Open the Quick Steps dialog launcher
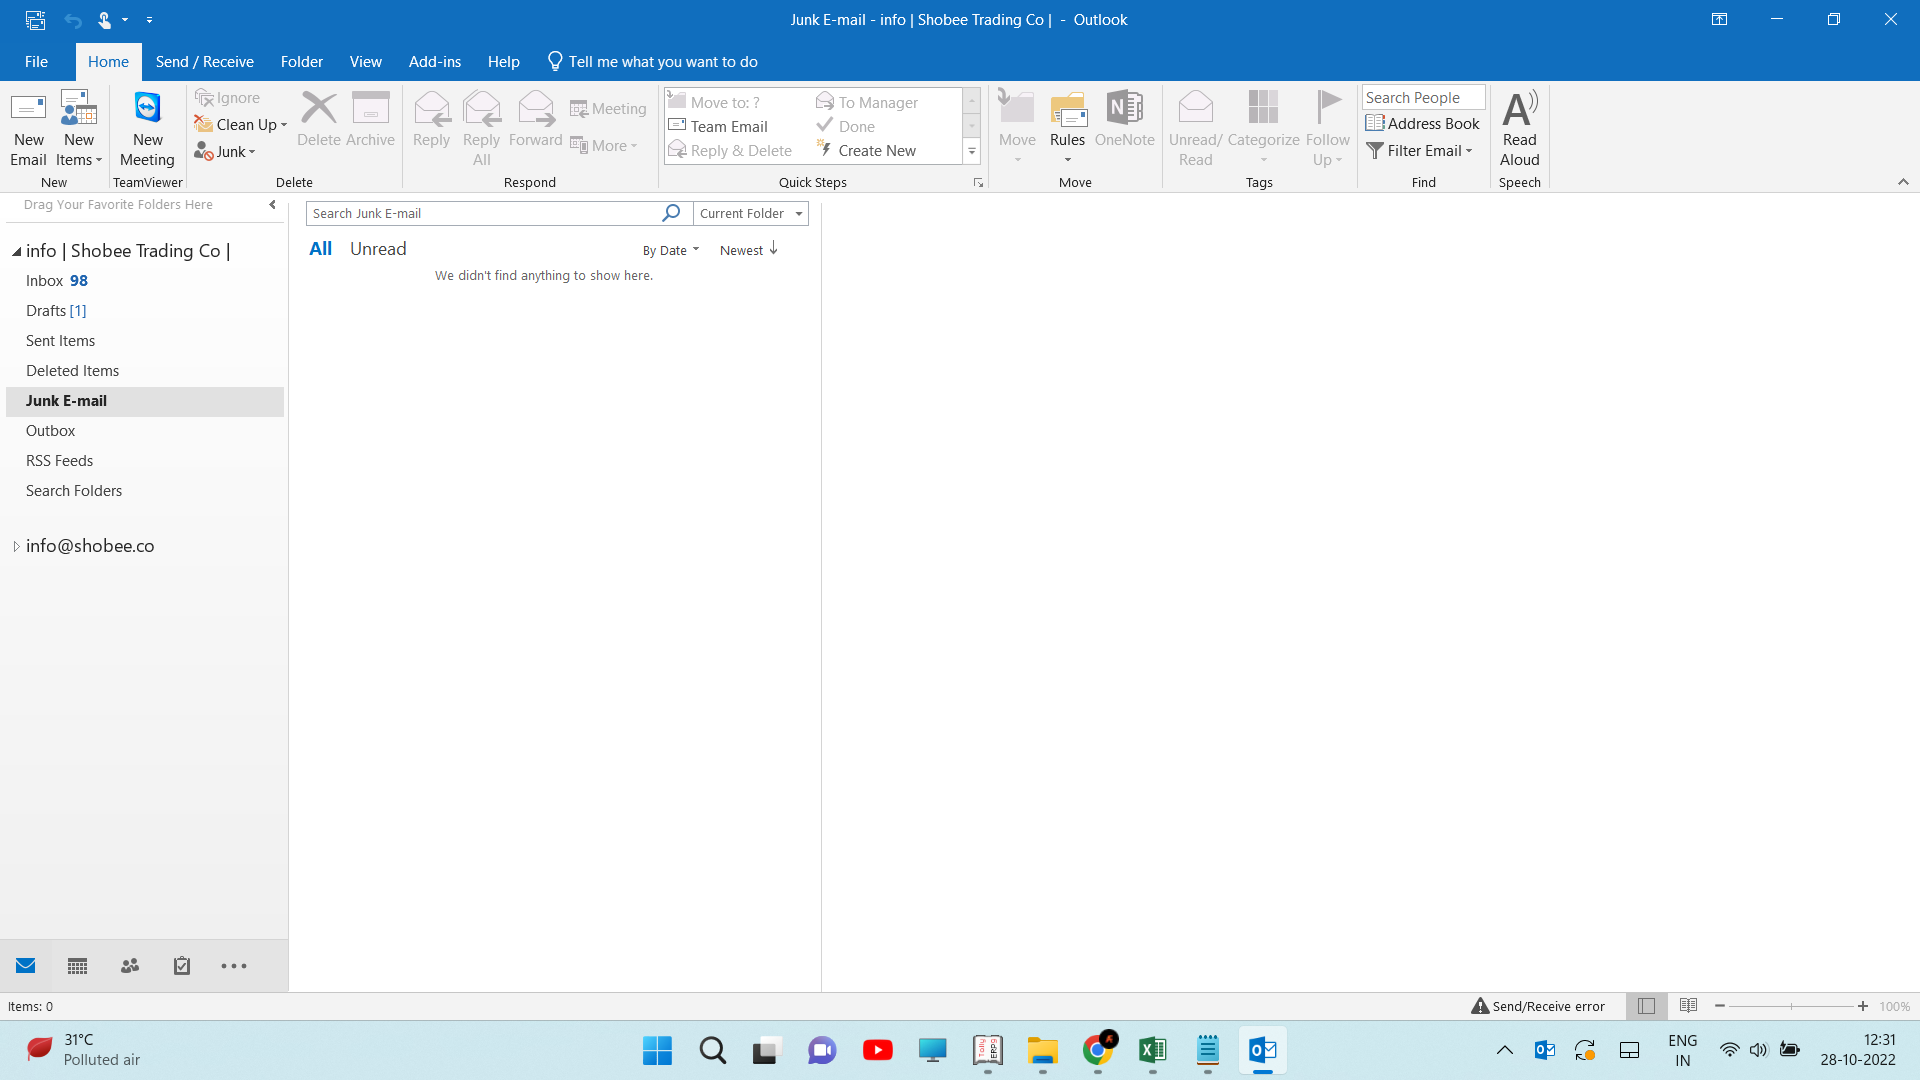 point(978,183)
